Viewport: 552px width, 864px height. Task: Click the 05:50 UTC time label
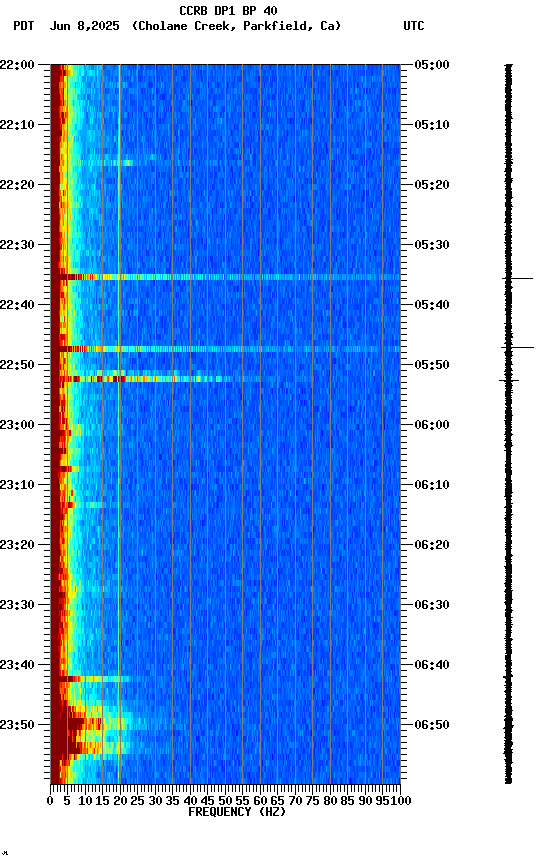[x=432, y=365]
